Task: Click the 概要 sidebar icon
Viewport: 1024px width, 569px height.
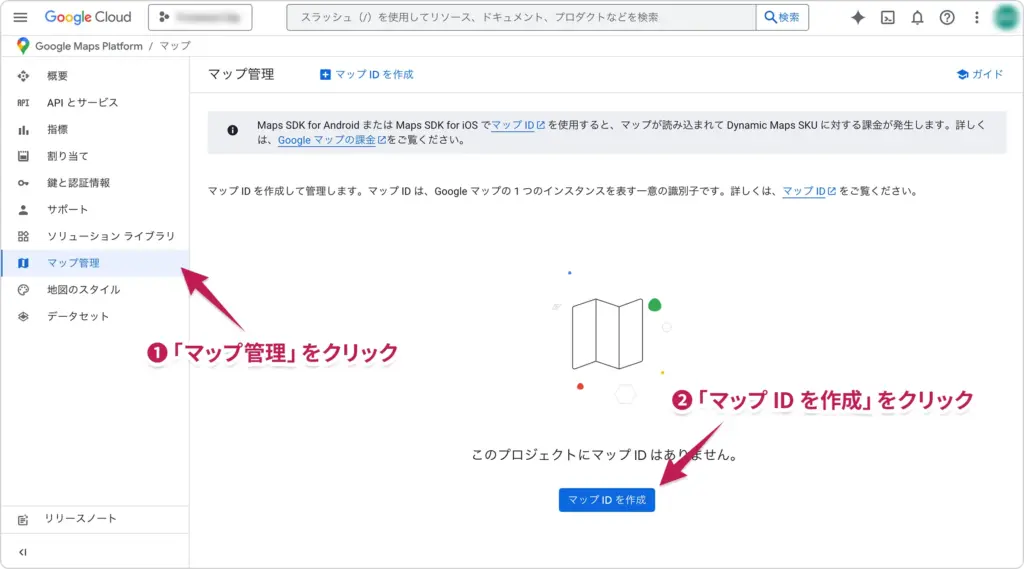Action: [x=23, y=76]
